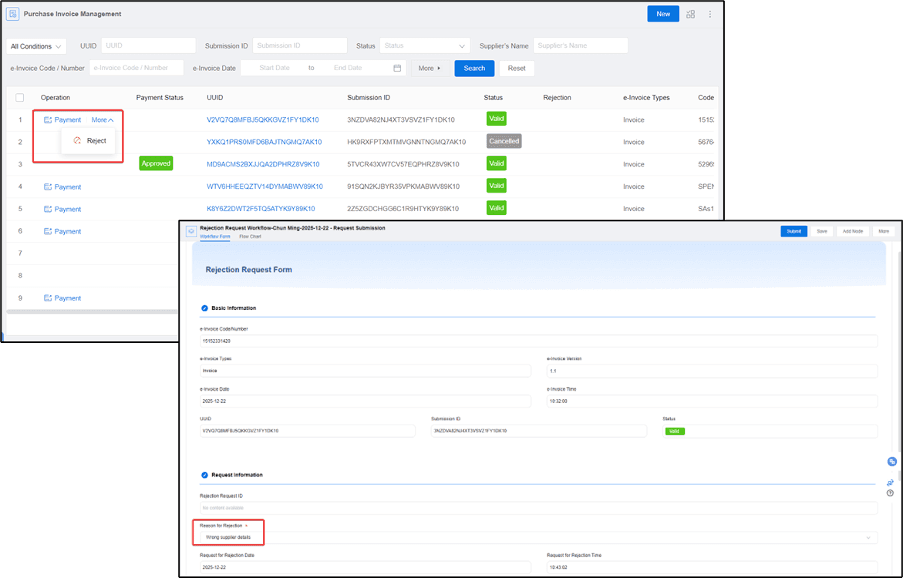This screenshot has height=578, width=904.
Task: Select Reject from the More menu
Action: [x=91, y=141]
